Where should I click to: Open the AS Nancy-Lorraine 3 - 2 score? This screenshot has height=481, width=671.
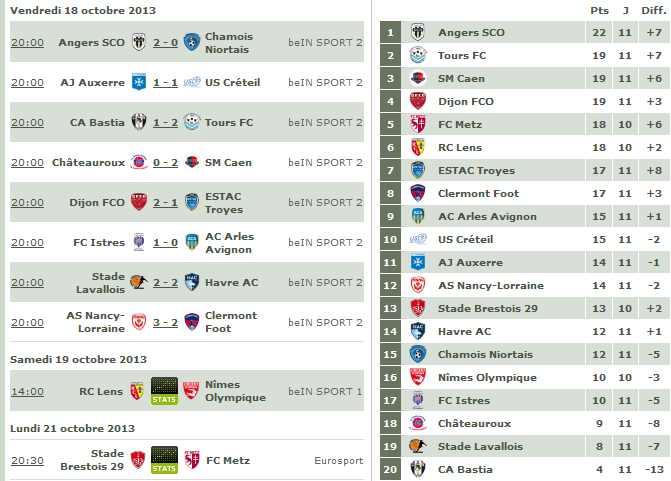point(165,322)
